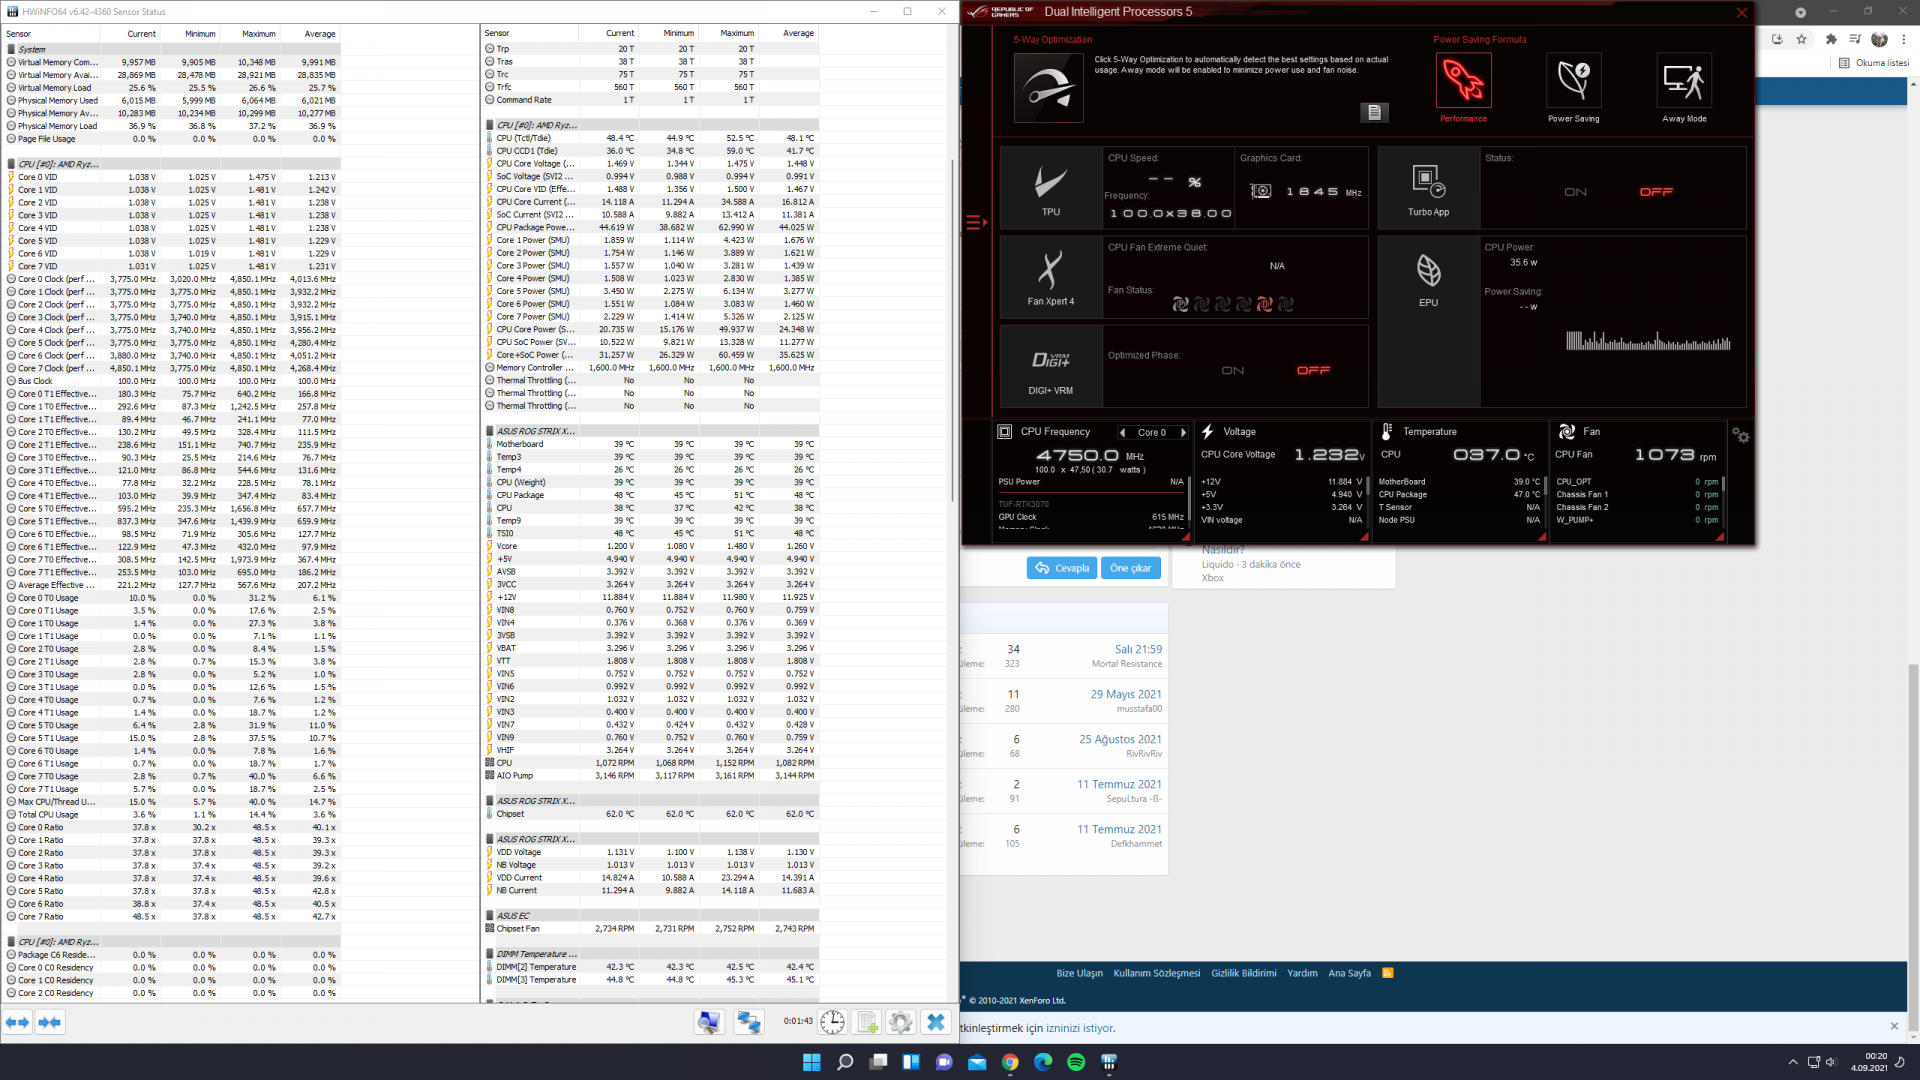The height and width of the screenshot is (1080, 1920).
Task: Set Optimized Phase to ON
Action: [x=1232, y=371]
